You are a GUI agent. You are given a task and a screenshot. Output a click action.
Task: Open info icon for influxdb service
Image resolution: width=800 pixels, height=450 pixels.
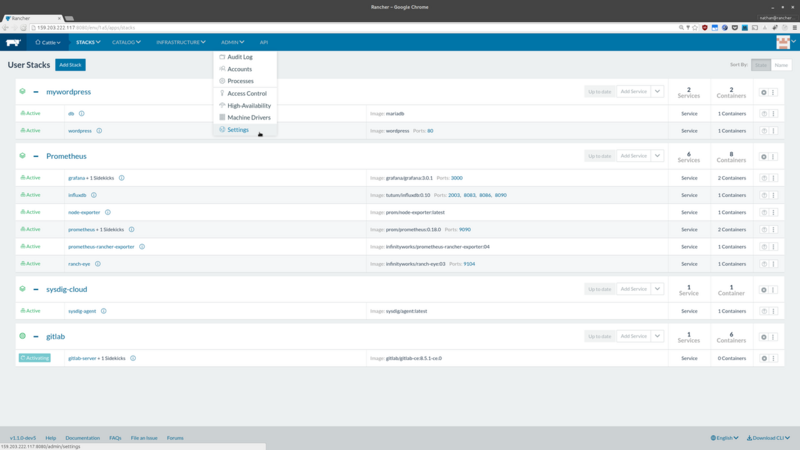(x=94, y=195)
